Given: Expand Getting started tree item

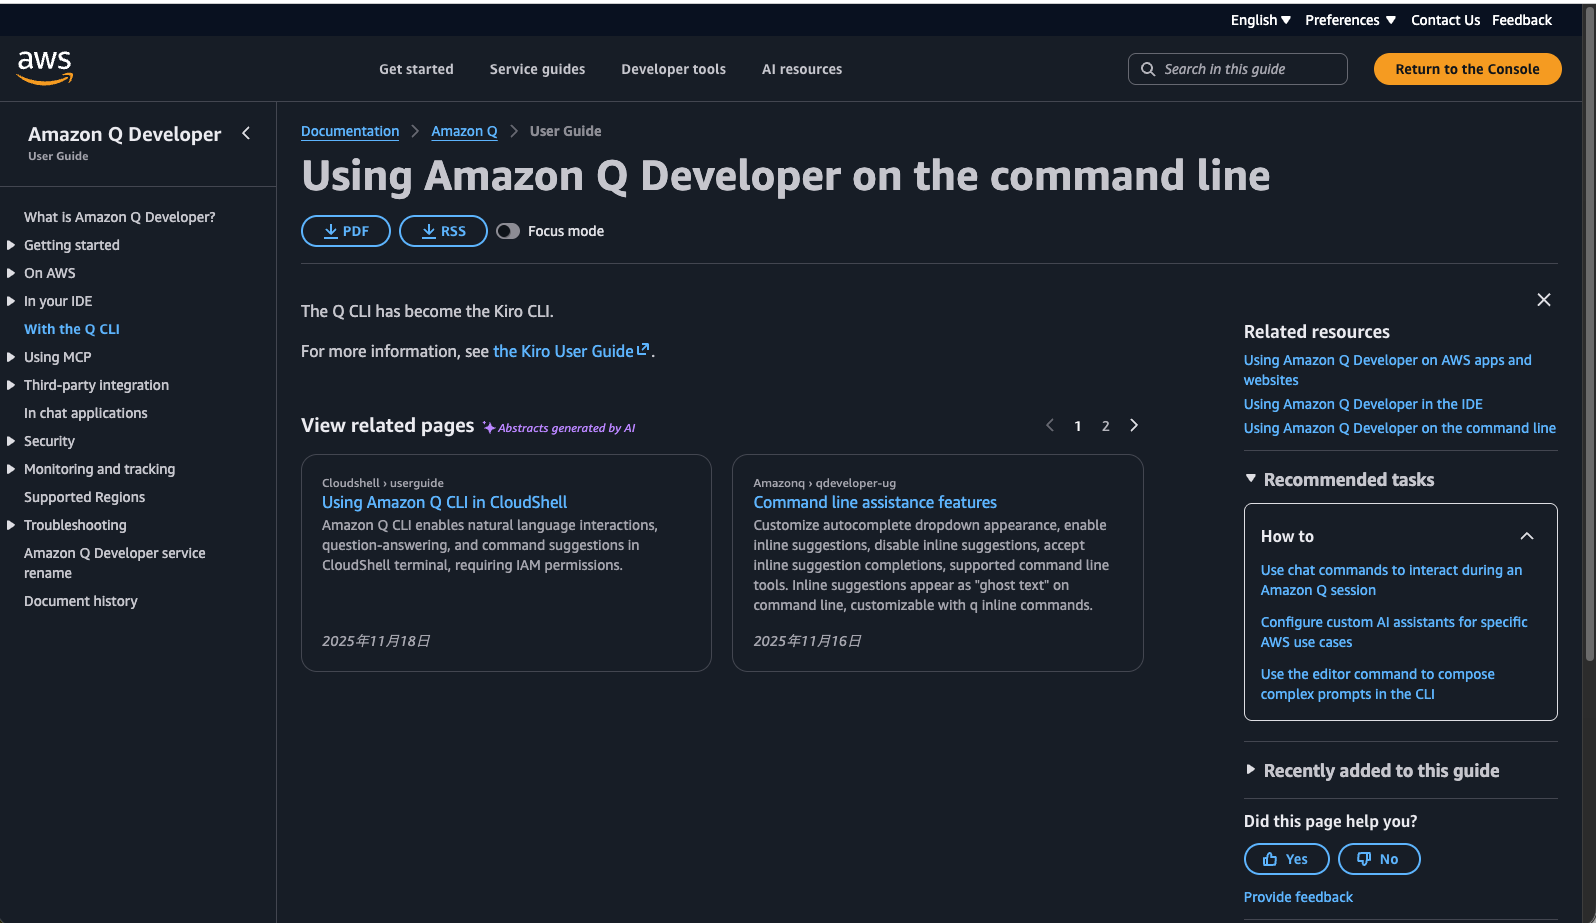Looking at the screenshot, I should [x=11, y=245].
